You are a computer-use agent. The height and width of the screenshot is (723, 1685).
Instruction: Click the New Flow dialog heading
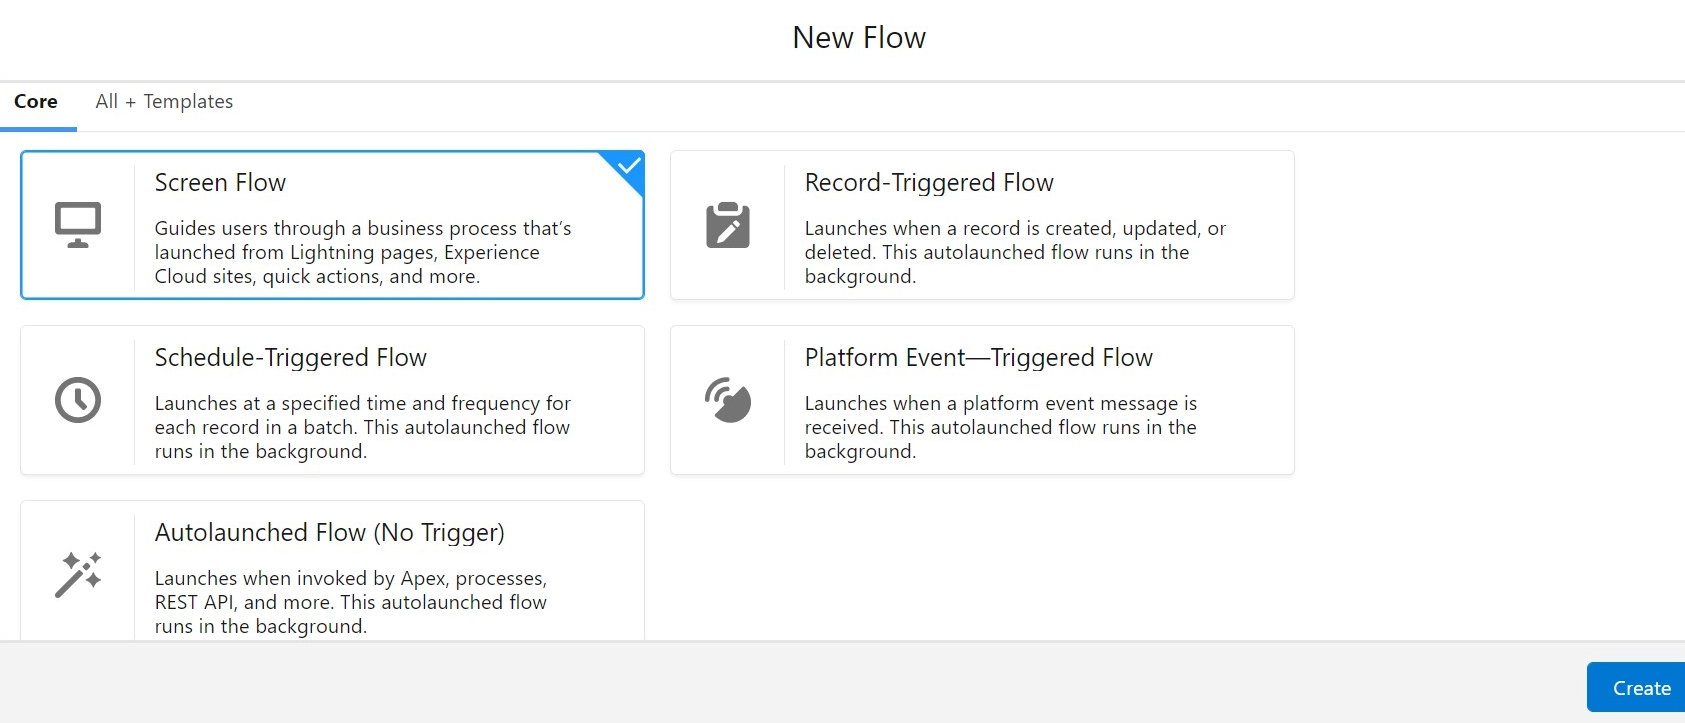click(859, 38)
